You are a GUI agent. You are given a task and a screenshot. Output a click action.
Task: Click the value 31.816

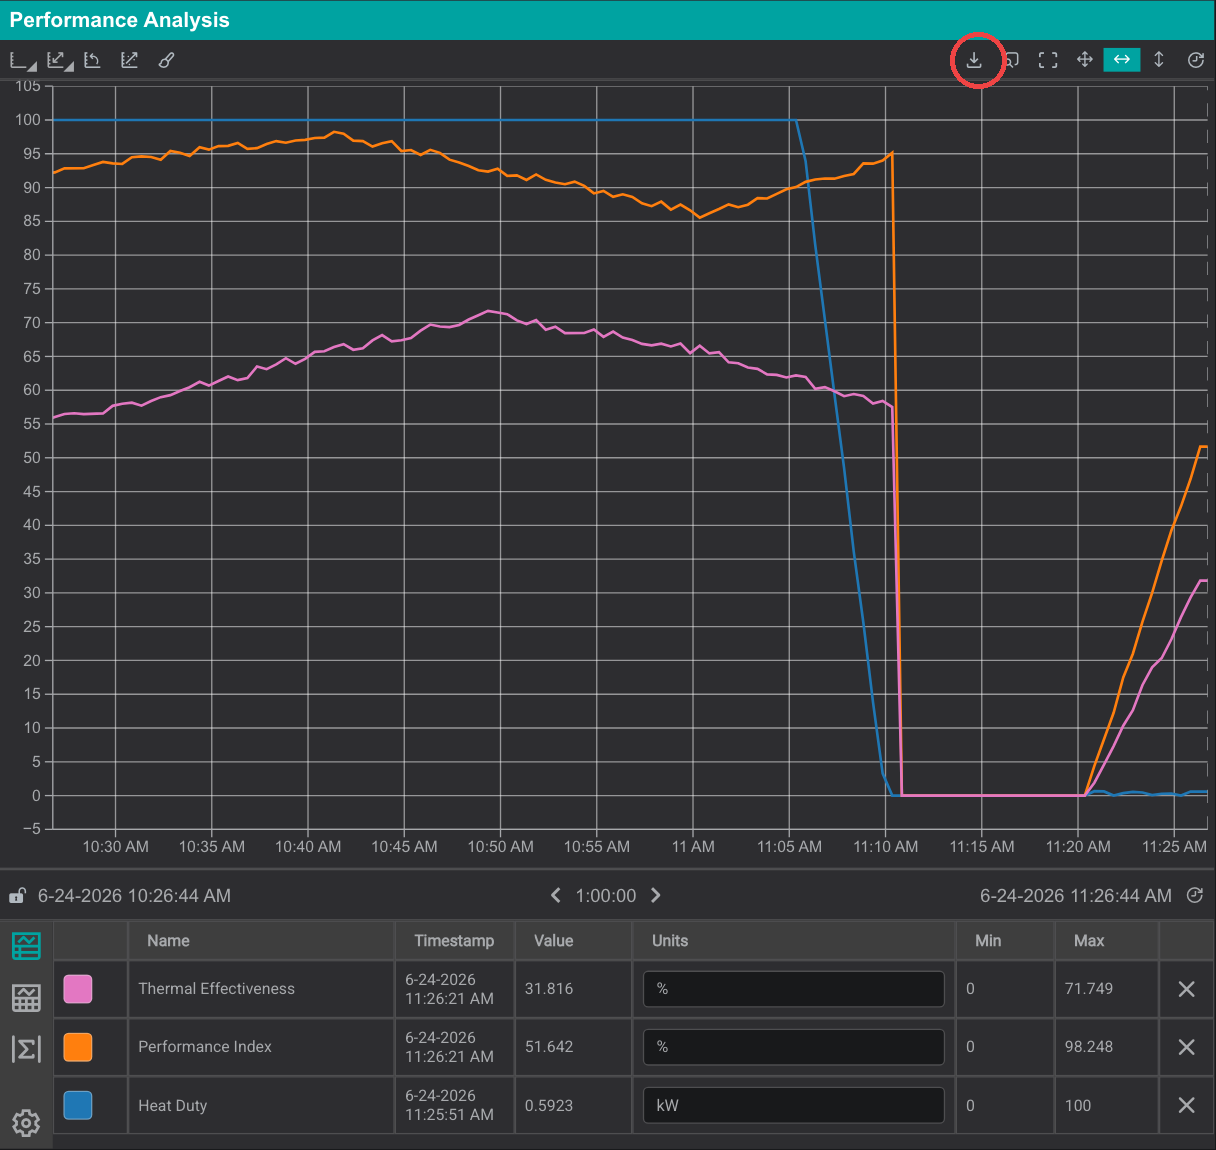click(549, 989)
